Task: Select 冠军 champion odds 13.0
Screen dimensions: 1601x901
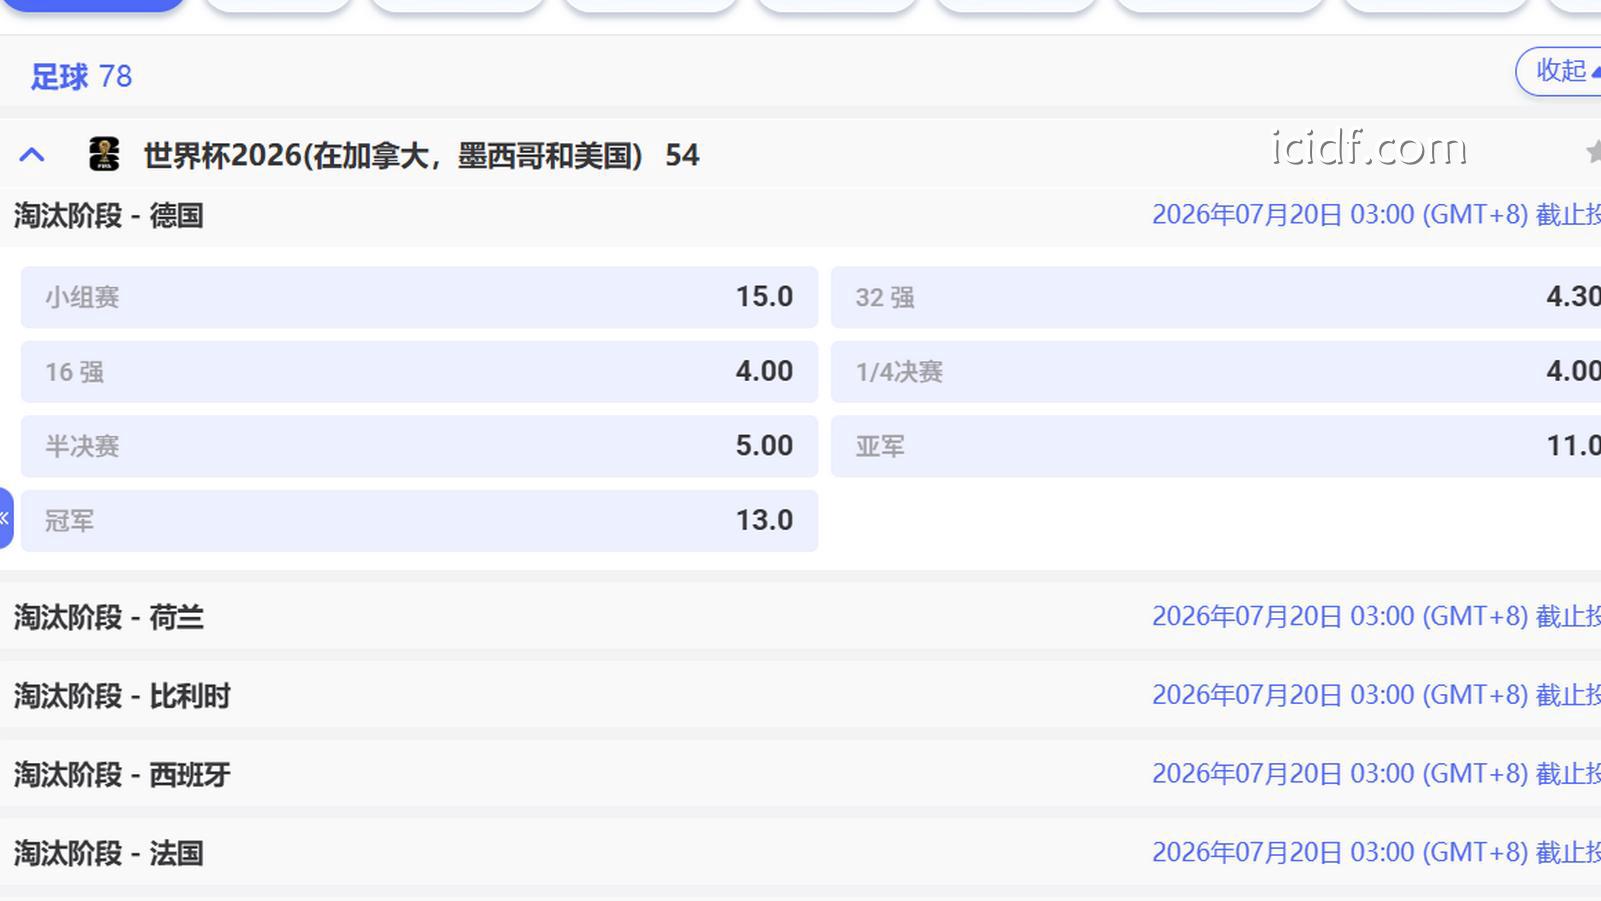Action: [419, 521]
